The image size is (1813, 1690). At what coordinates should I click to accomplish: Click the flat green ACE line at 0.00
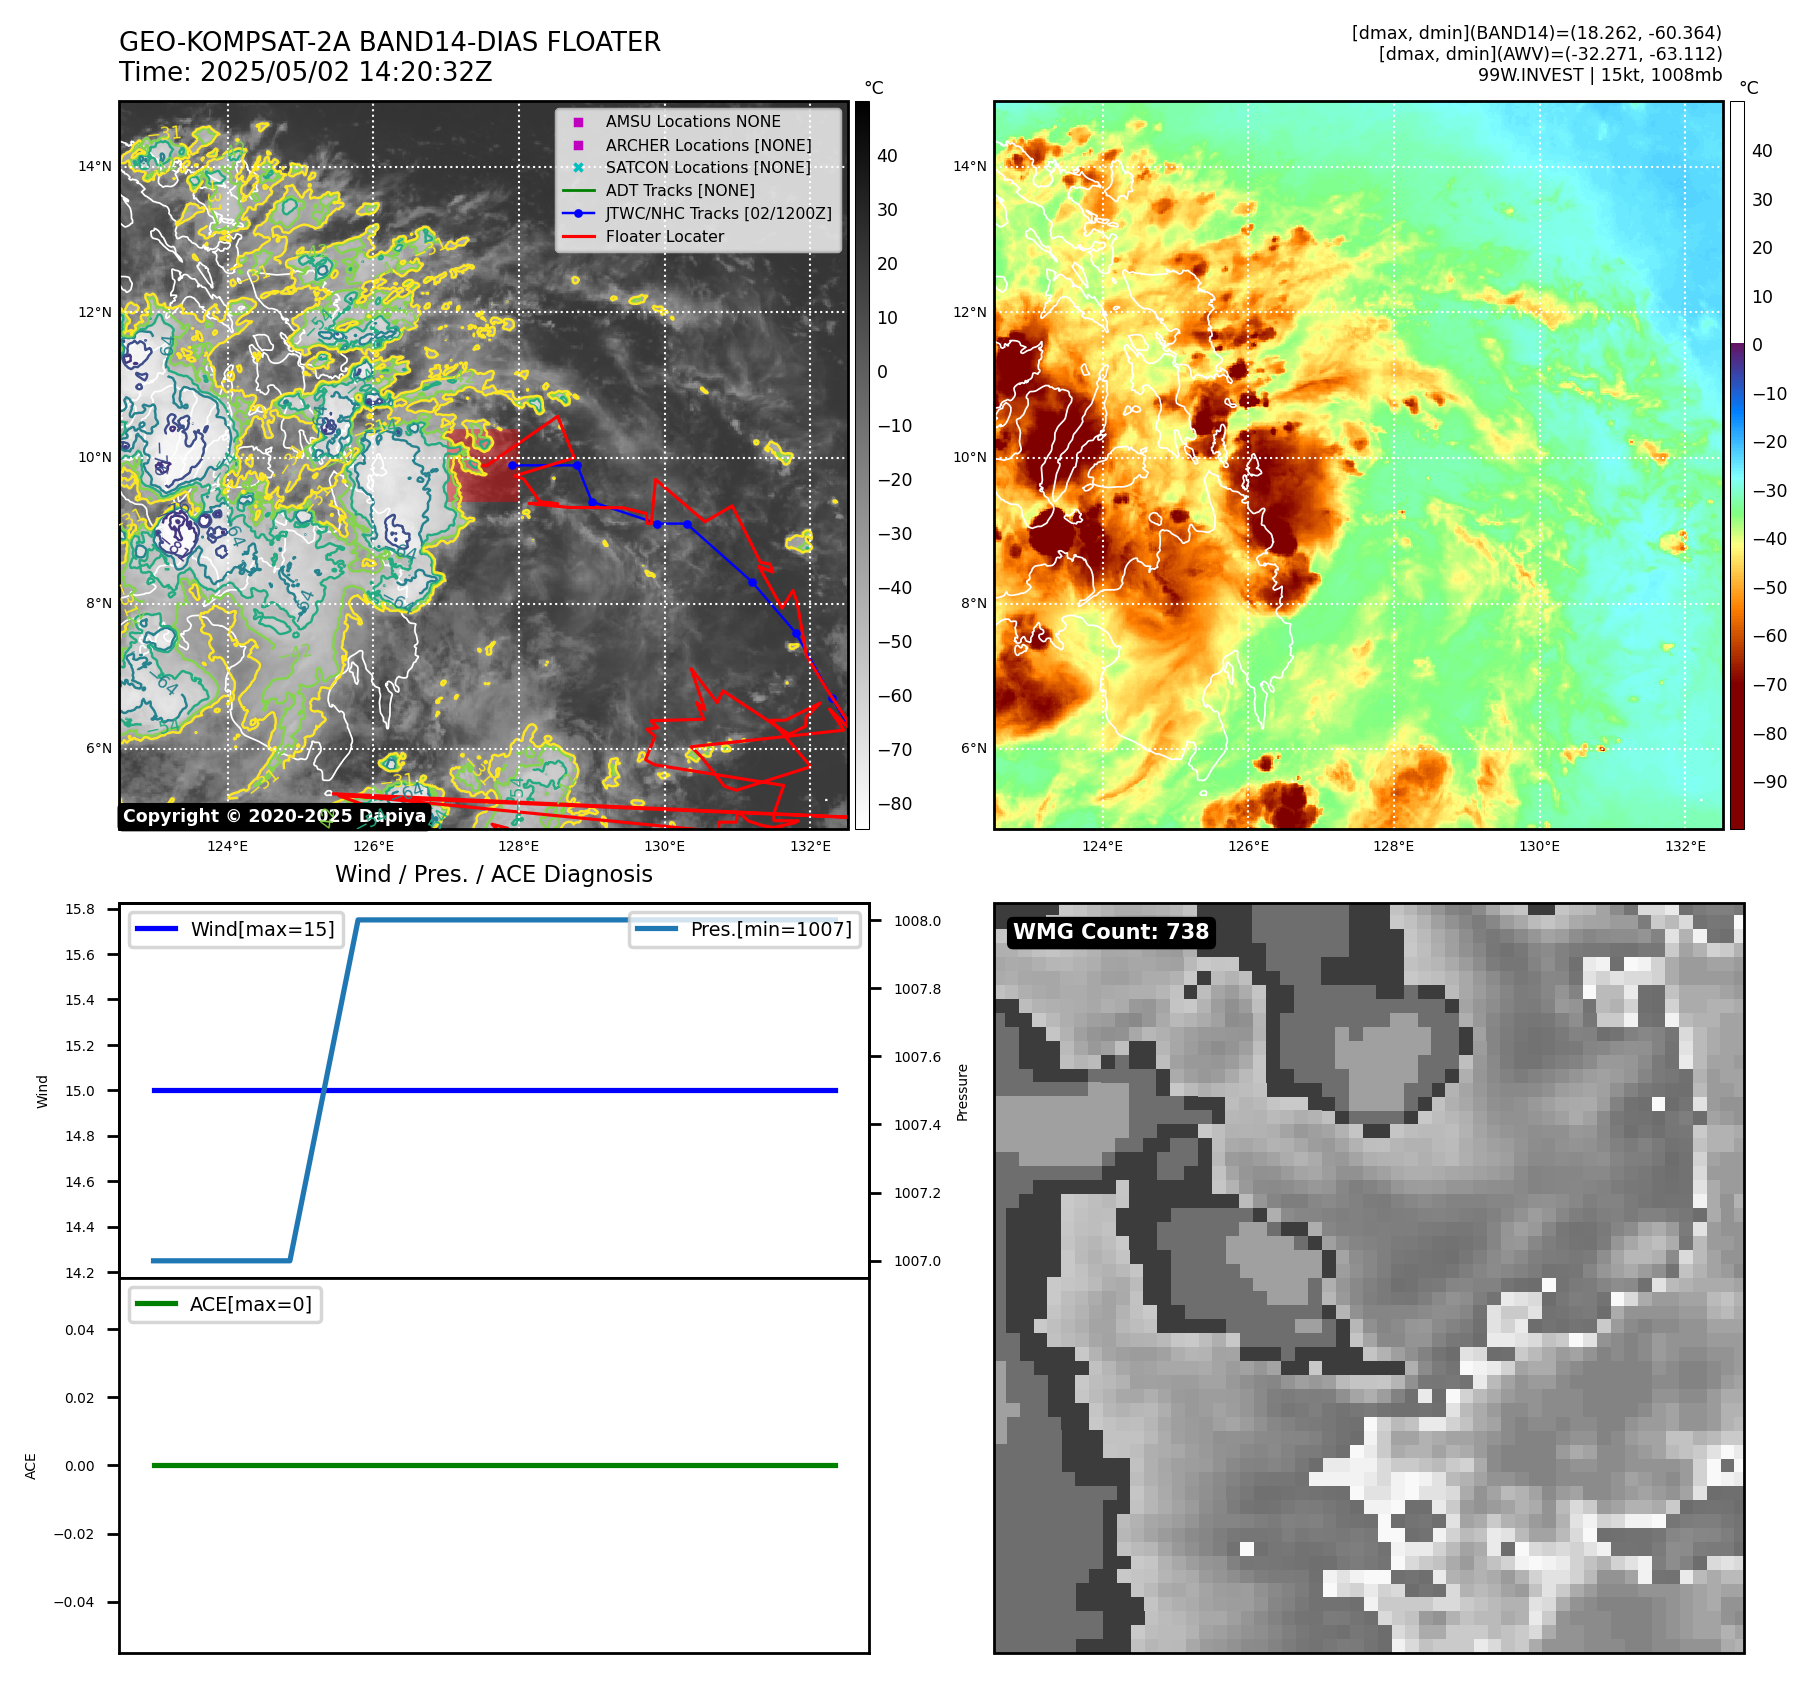pos(494,1465)
